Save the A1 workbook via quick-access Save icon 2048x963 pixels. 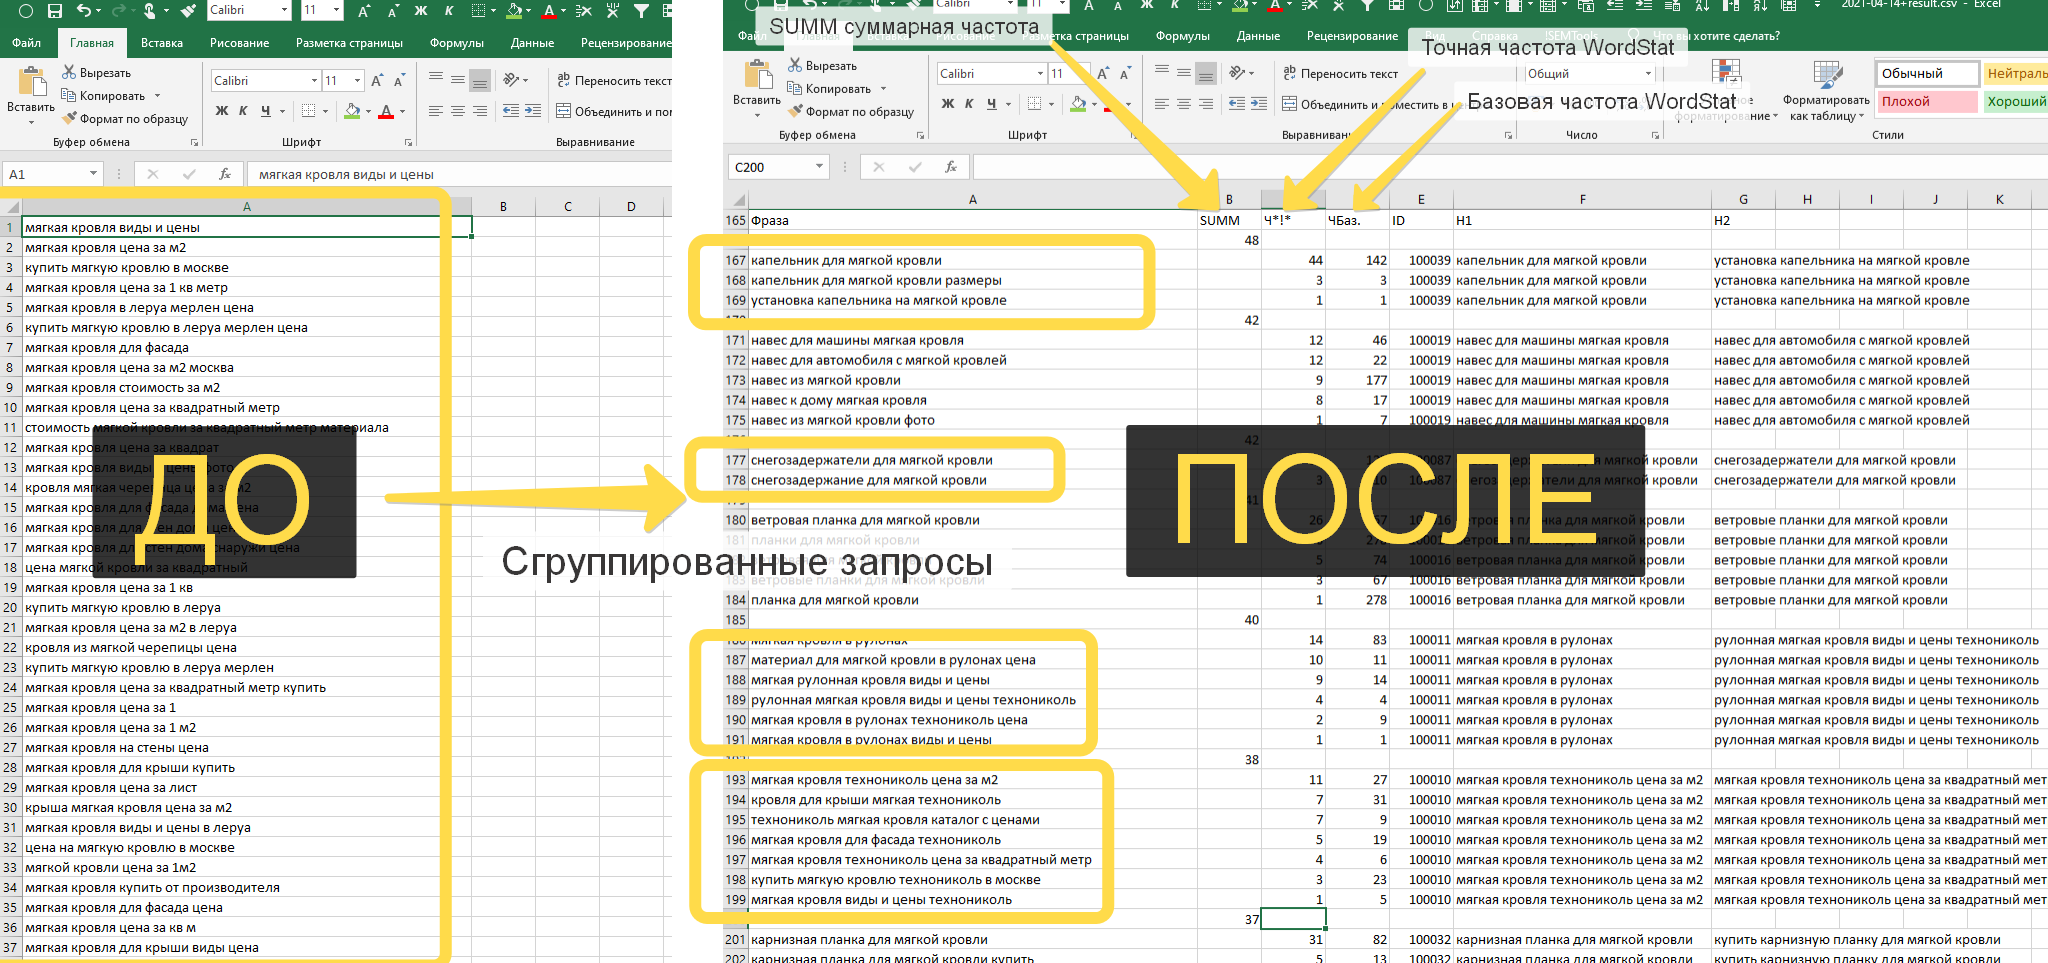tap(55, 10)
